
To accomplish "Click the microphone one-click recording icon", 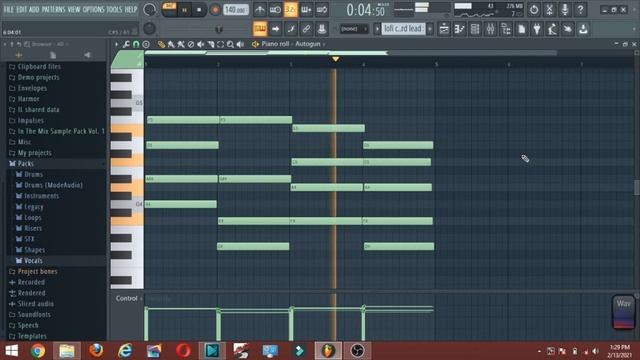I will click(565, 9).
